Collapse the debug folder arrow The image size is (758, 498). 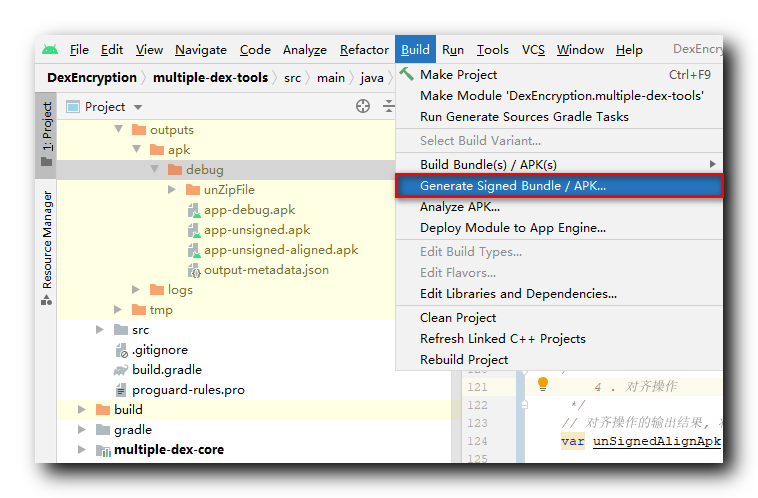pyautogui.click(x=155, y=169)
